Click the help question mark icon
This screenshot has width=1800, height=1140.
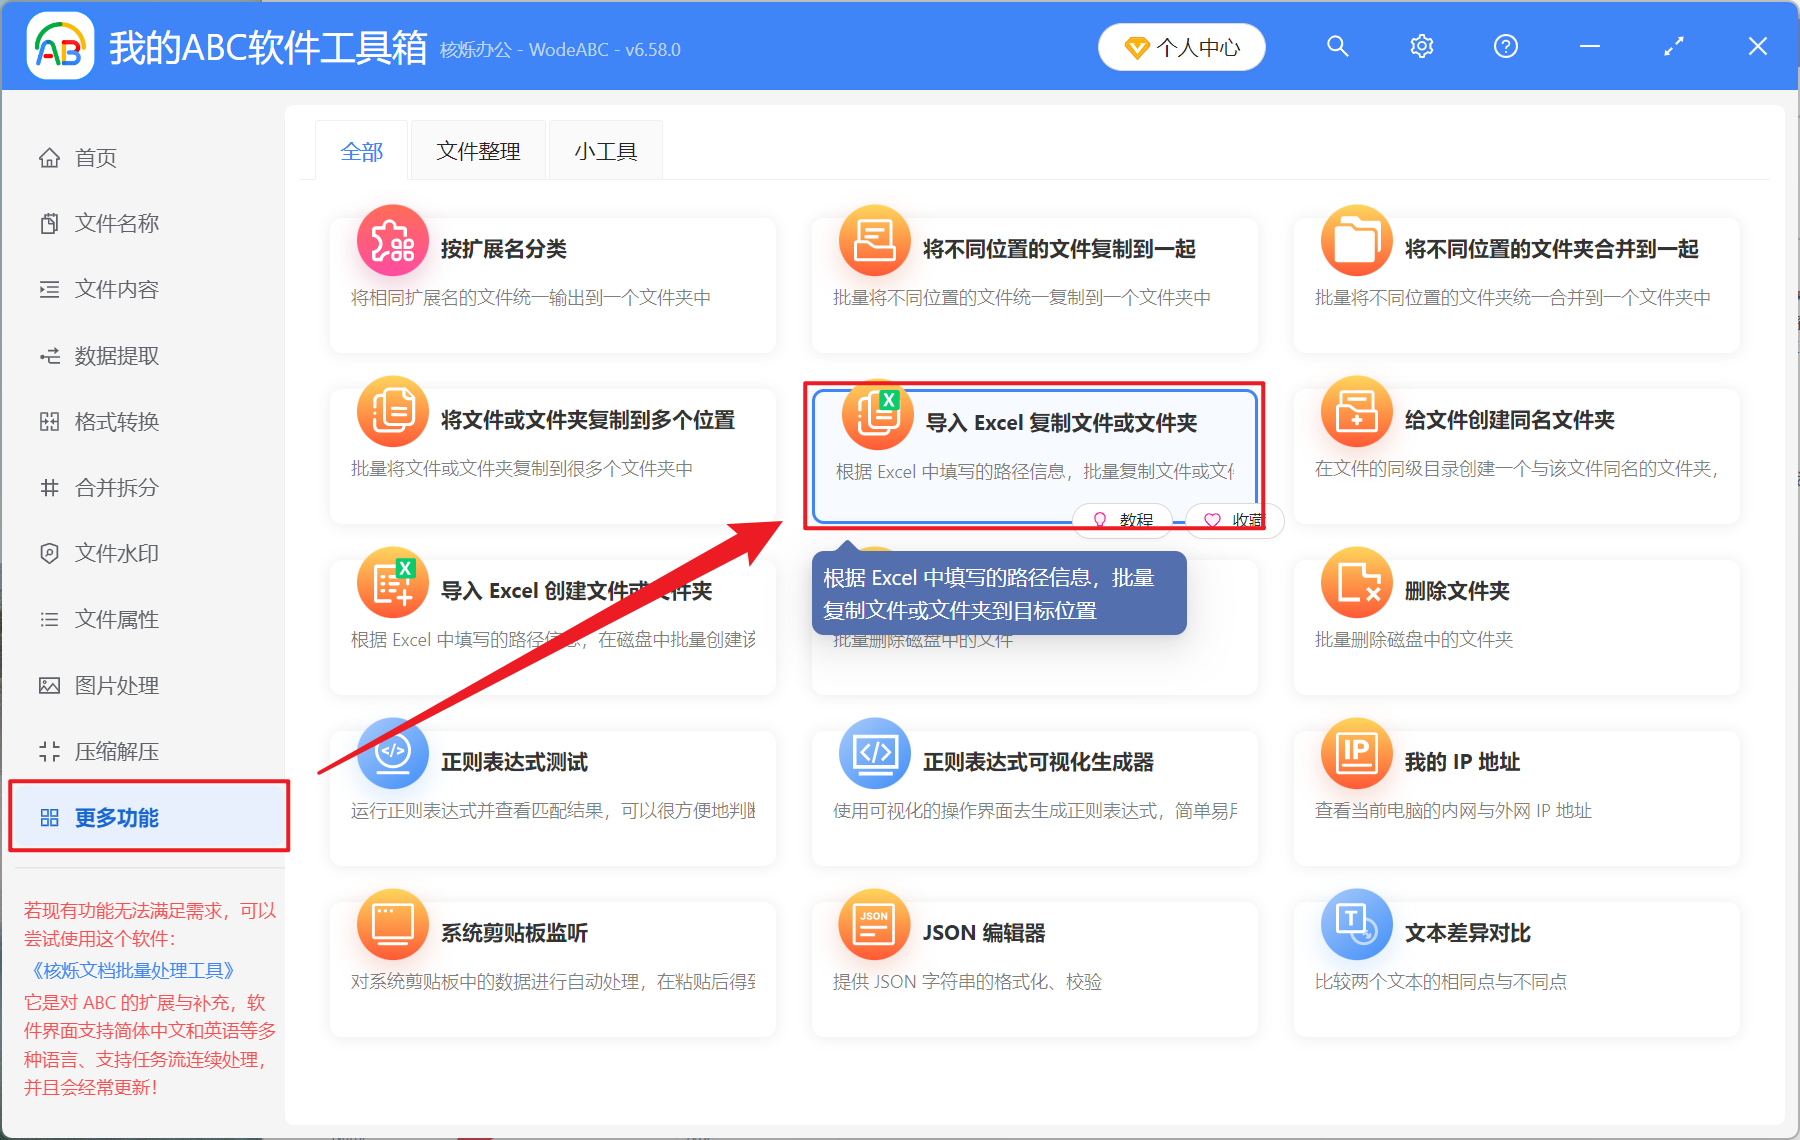pyautogui.click(x=1505, y=46)
